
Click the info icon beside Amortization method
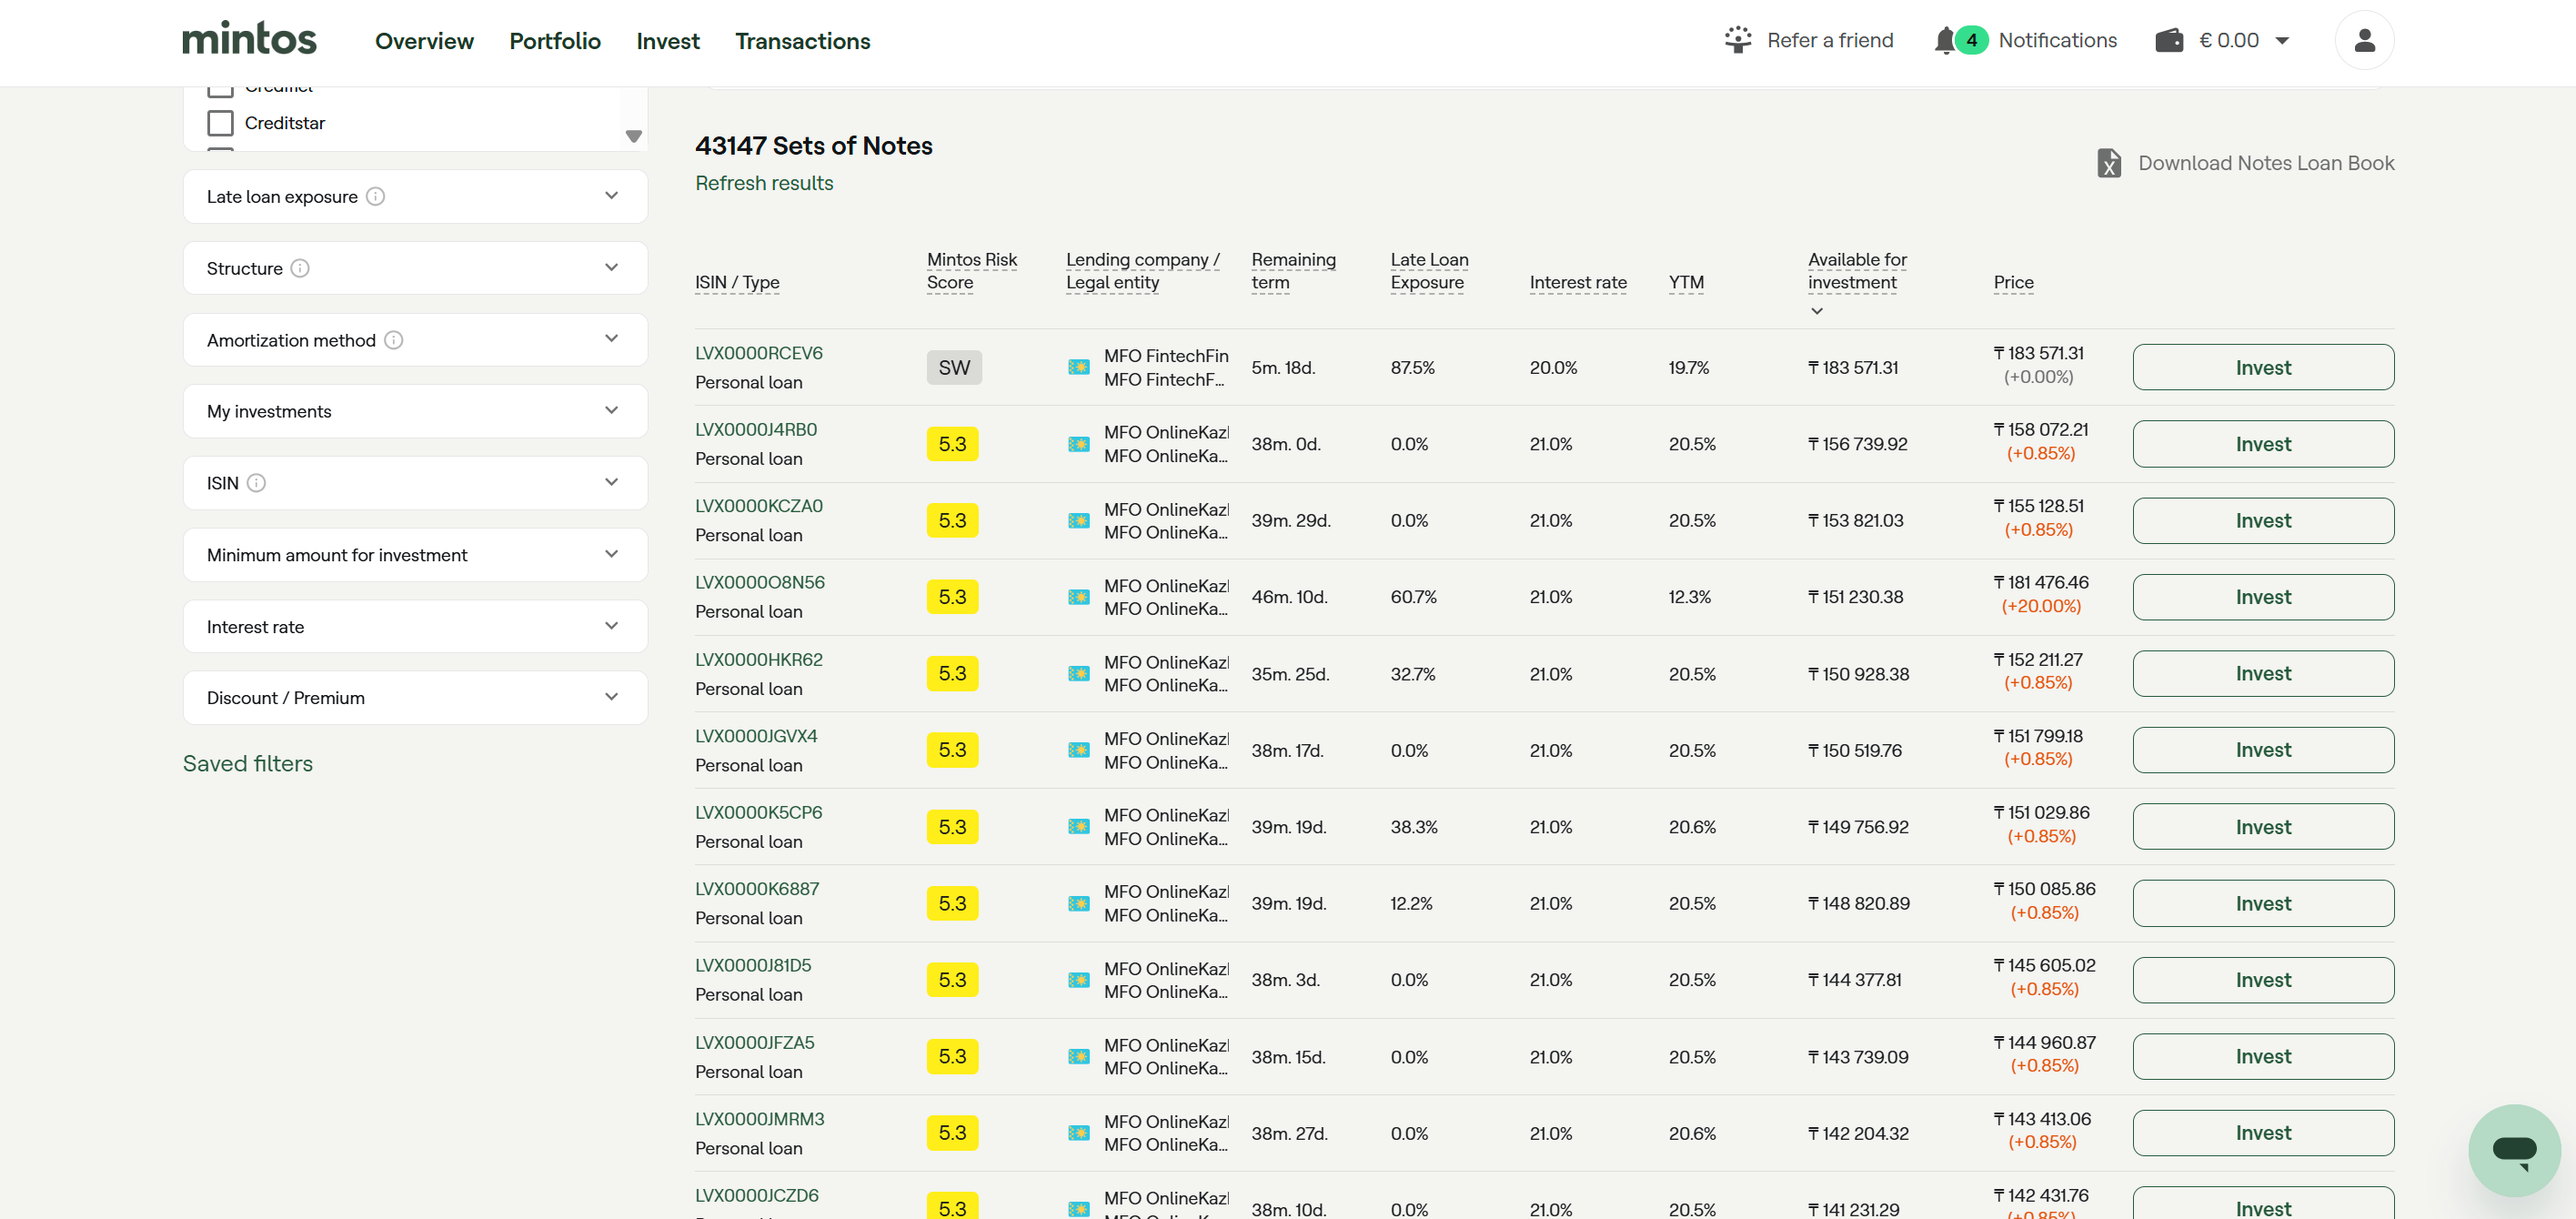click(394, 340)
